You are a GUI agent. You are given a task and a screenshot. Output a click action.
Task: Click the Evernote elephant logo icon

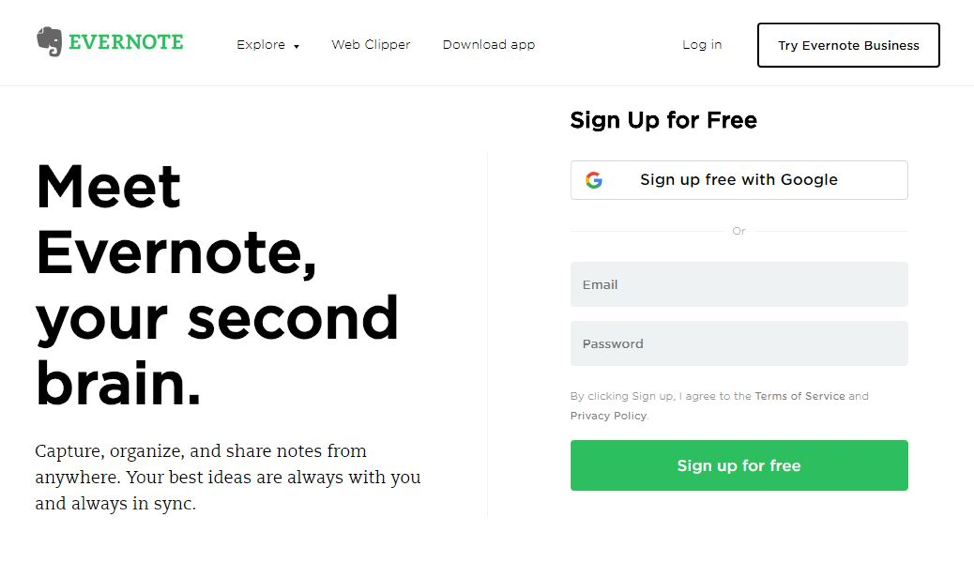point(49,42)
